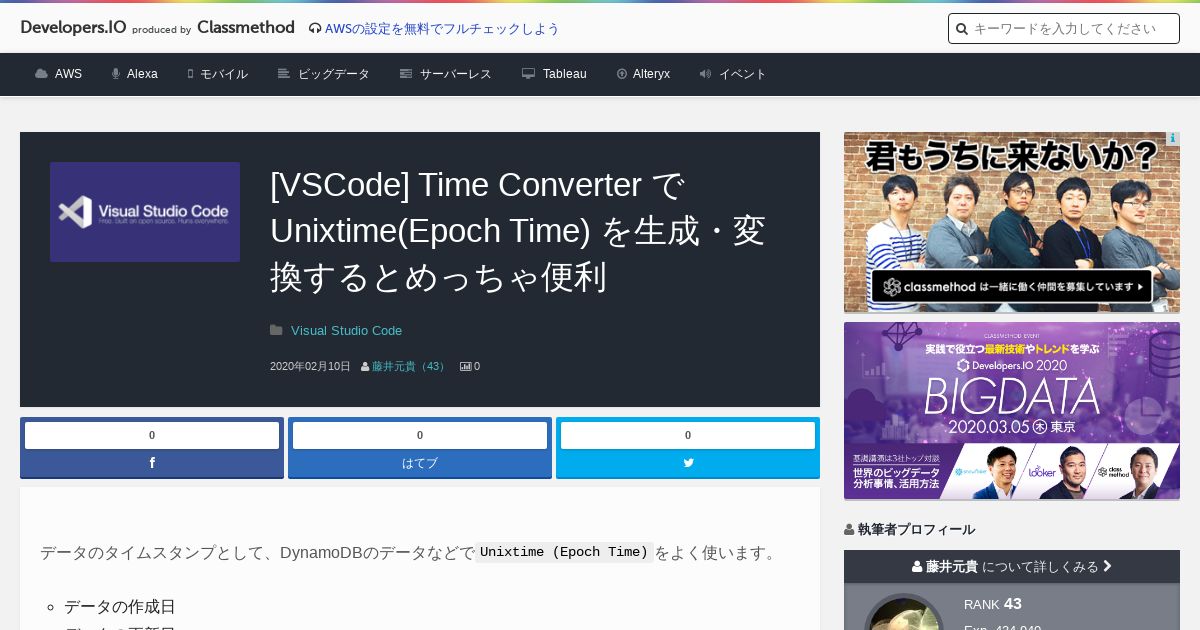1200x630 pixels.
Task: Open 藤井元貴 について詳しくみる link
Action: [1012, 567]
